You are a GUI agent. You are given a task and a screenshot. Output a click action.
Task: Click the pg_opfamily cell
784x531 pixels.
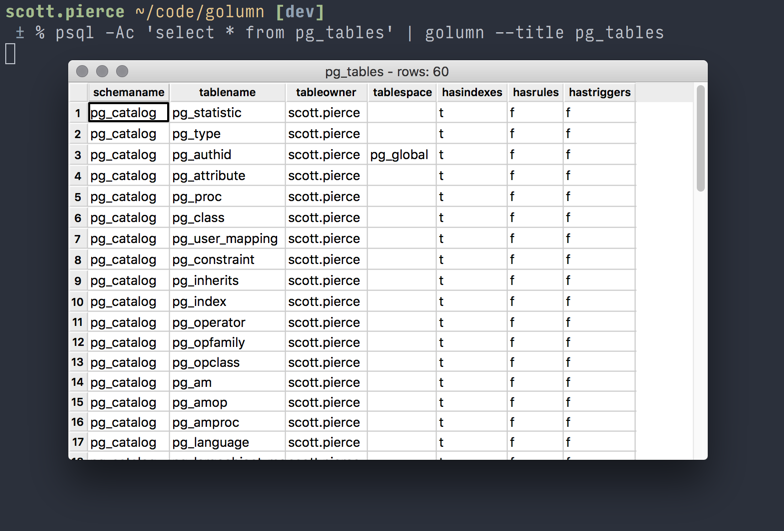(228, 342)
